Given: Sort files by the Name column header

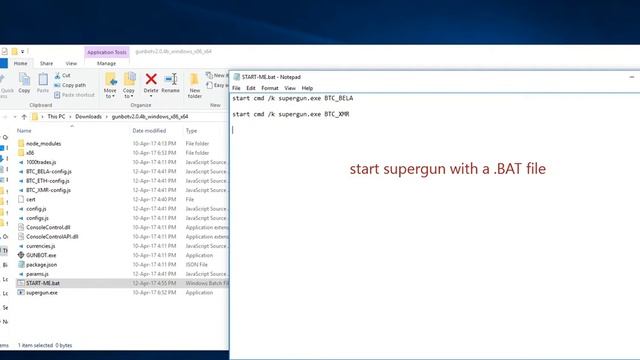Looking at the screenshot, I should click(24, 131).
